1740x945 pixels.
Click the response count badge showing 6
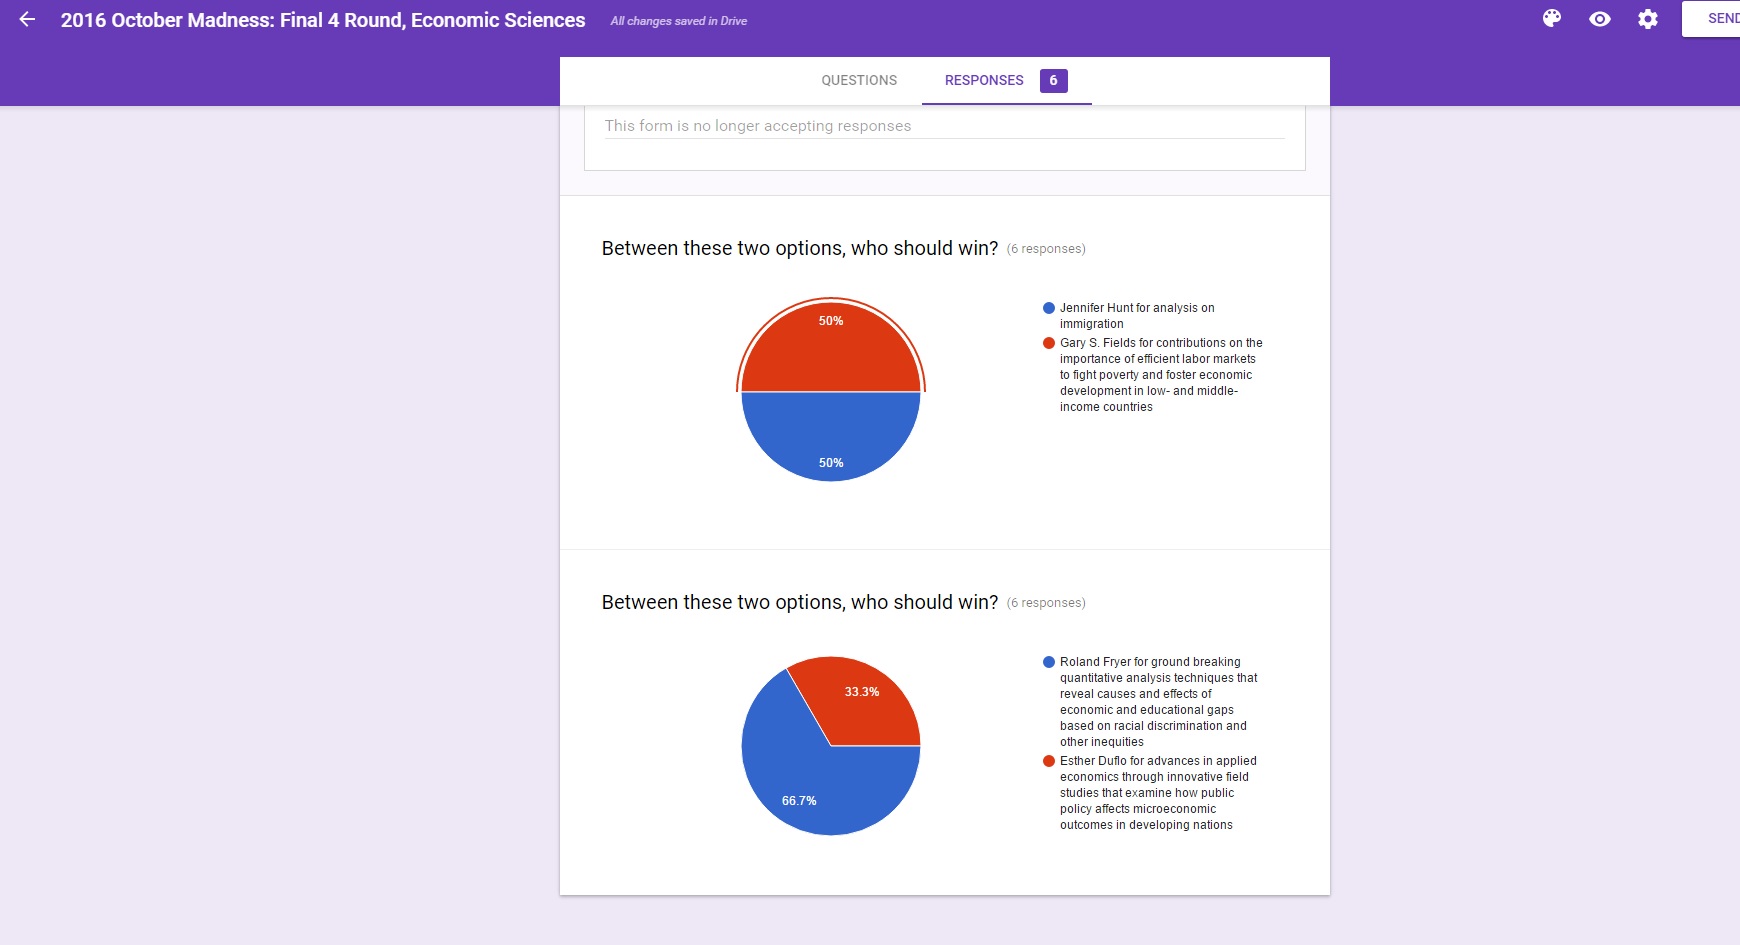1053,81
